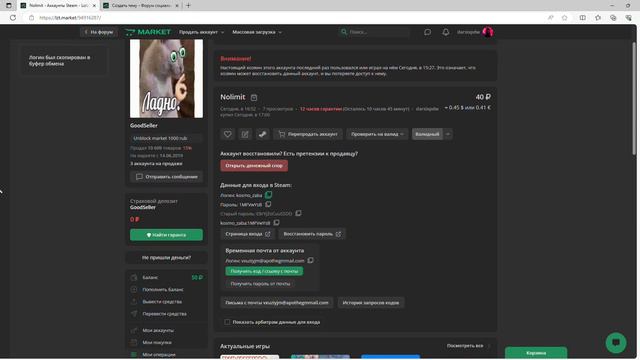Copy the login:password line using its copy icon
The image size is (640, 360).
coord(276,222)
